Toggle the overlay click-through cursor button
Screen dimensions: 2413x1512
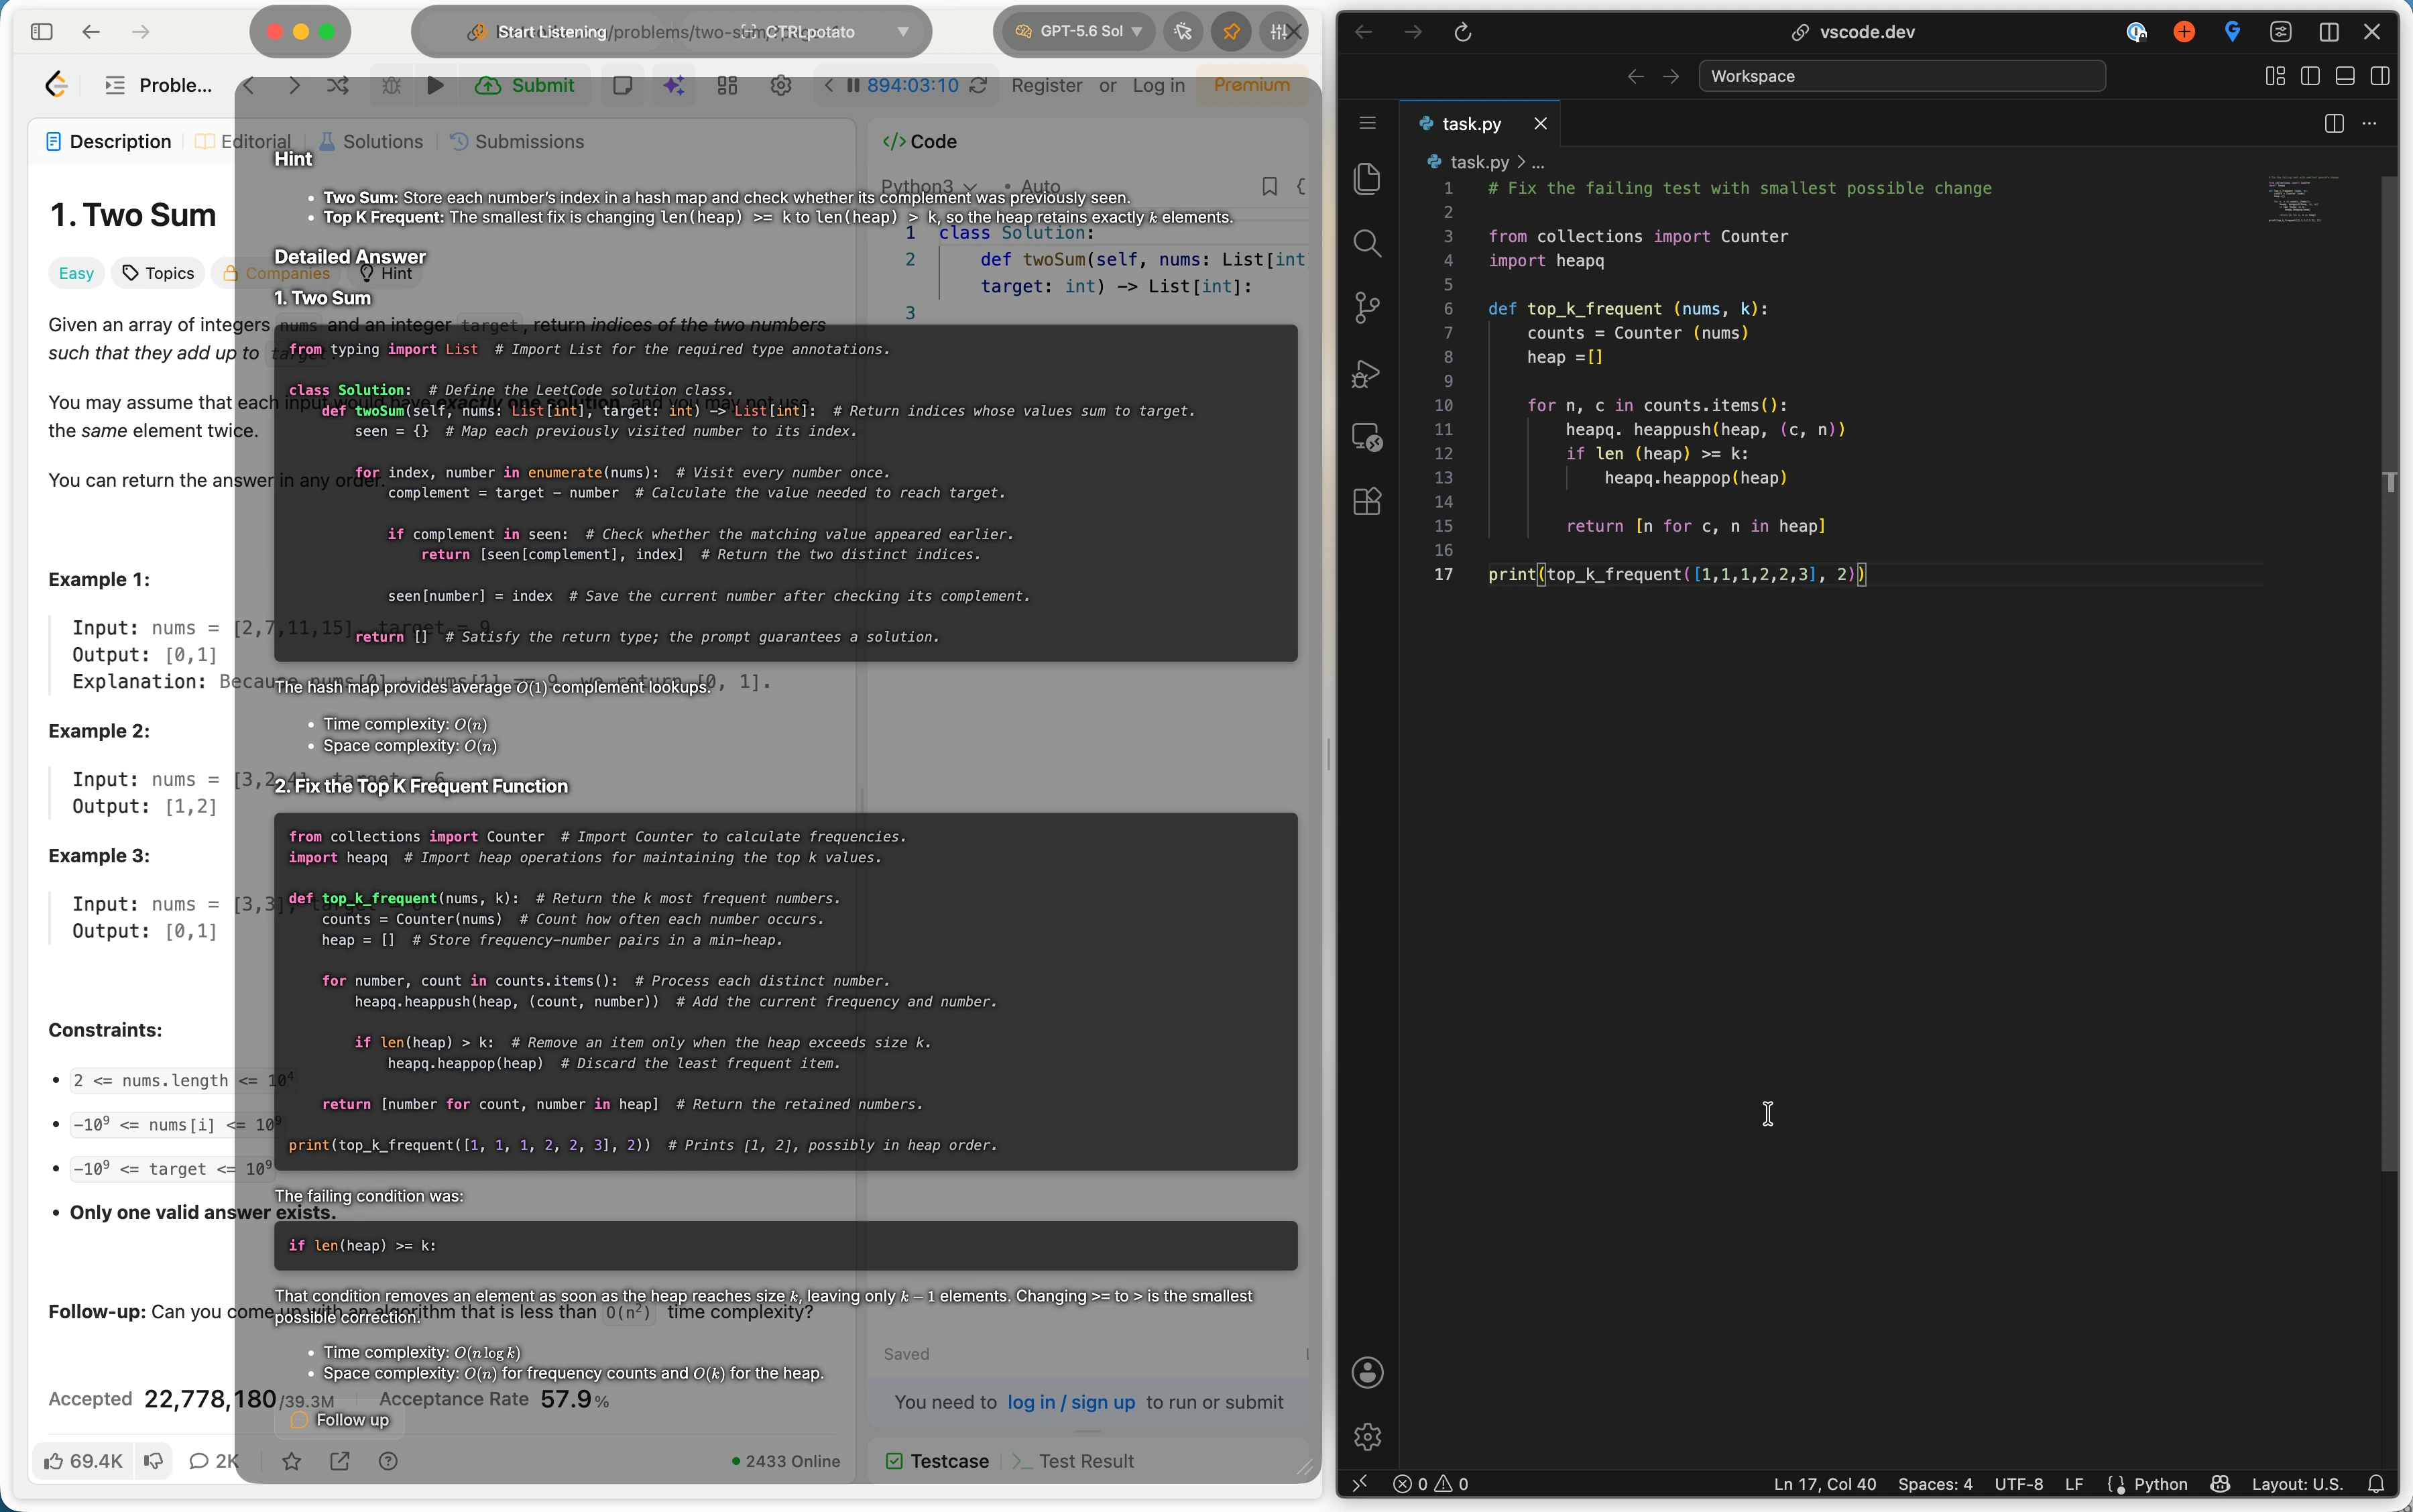tap(1183, 32)
